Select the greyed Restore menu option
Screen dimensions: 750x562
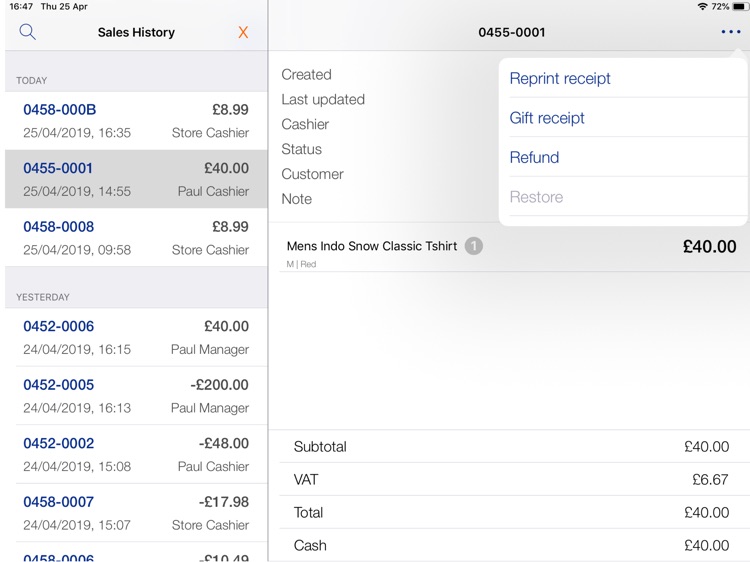(624, 197)
